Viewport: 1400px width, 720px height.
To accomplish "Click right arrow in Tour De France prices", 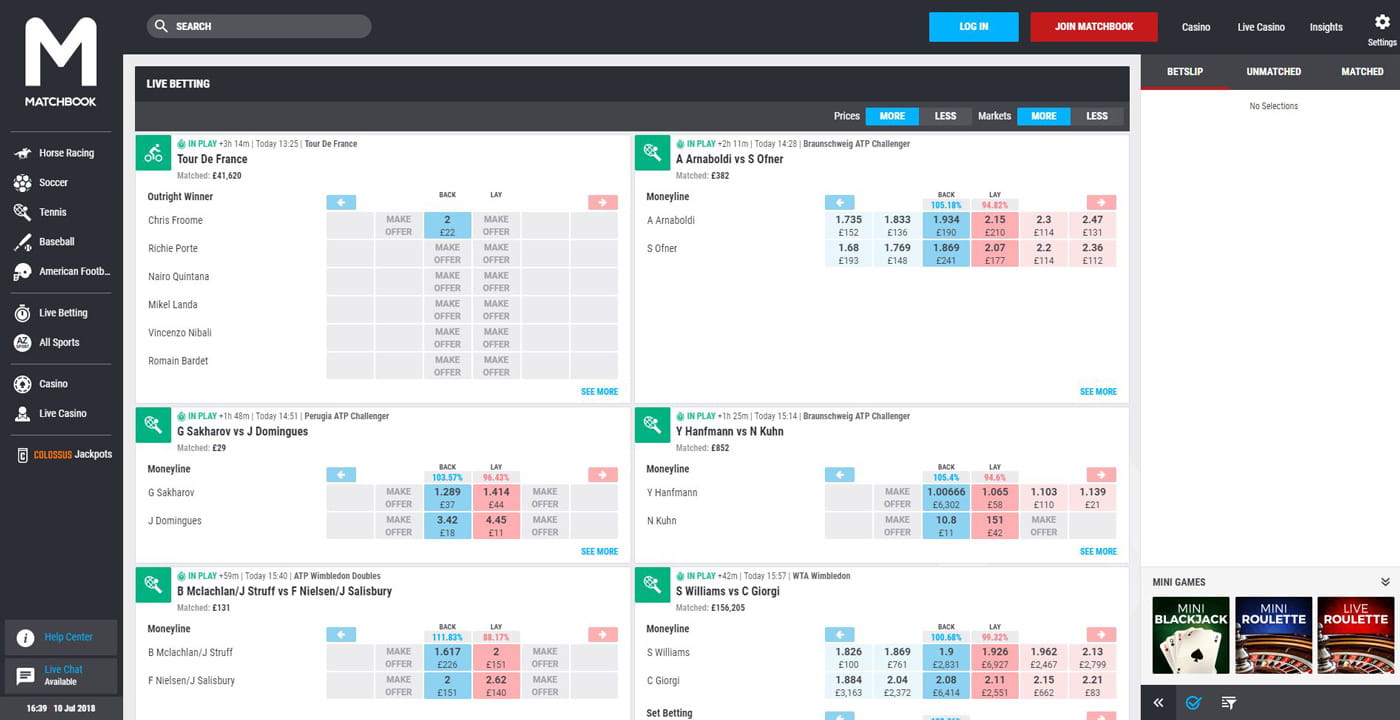I will 603,202.
